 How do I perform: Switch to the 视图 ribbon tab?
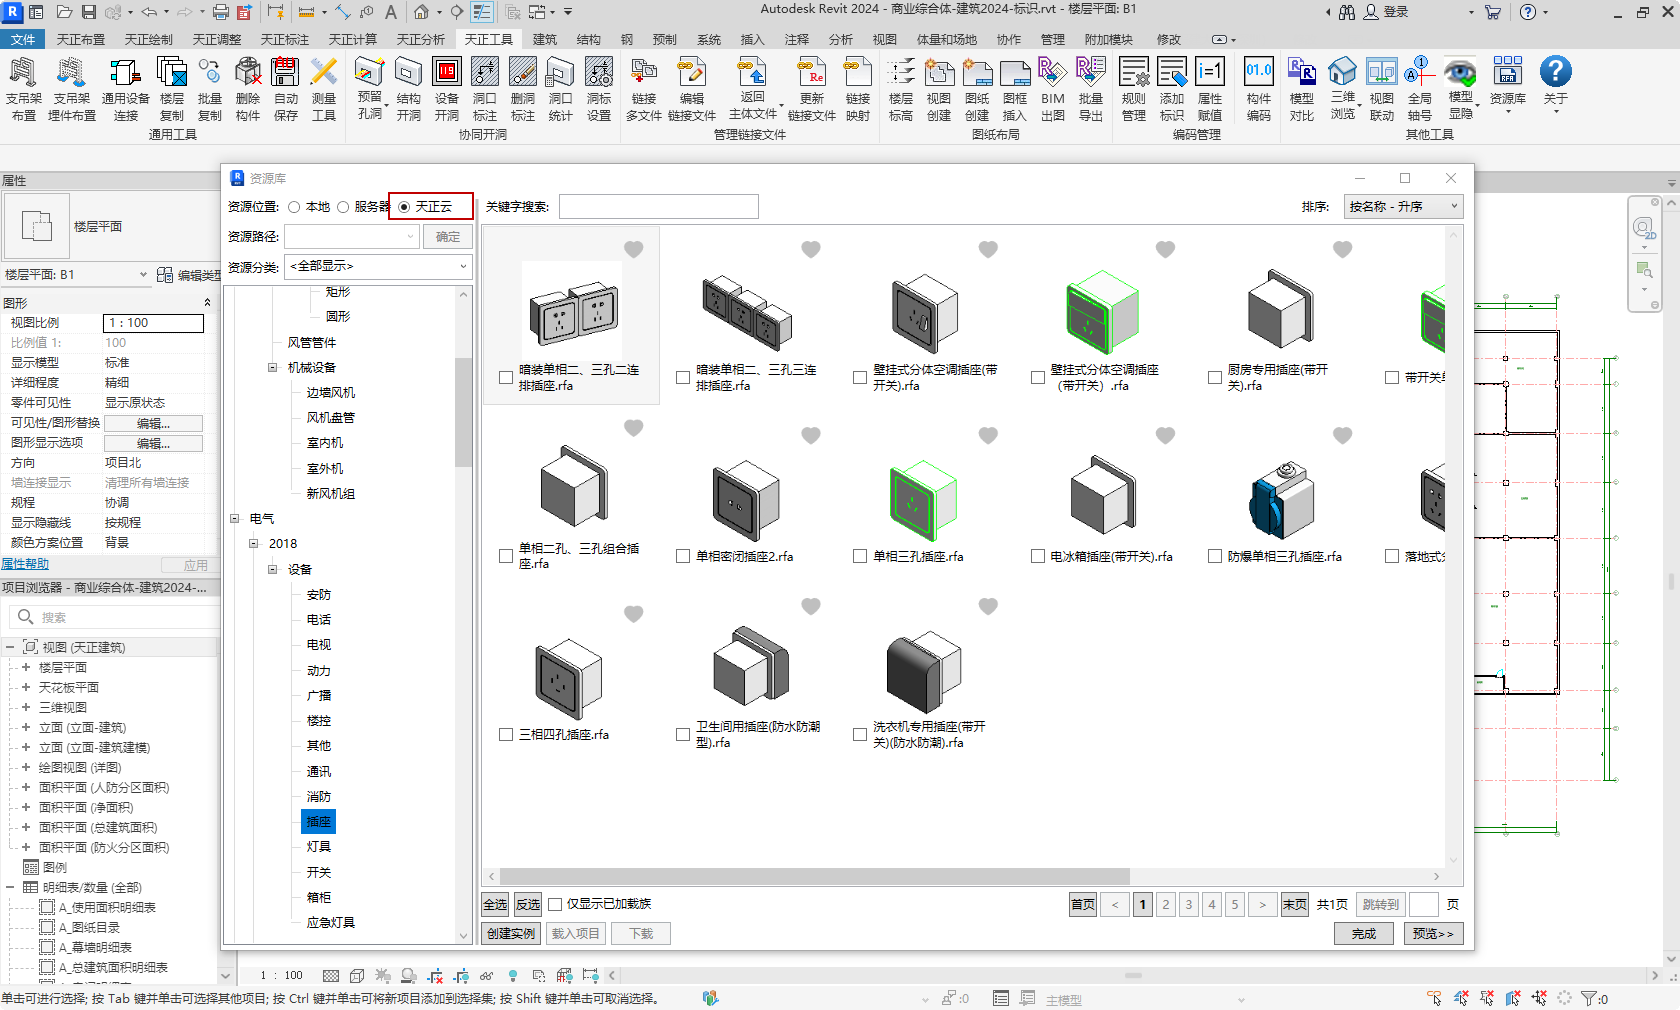click(x=885, y=39)
